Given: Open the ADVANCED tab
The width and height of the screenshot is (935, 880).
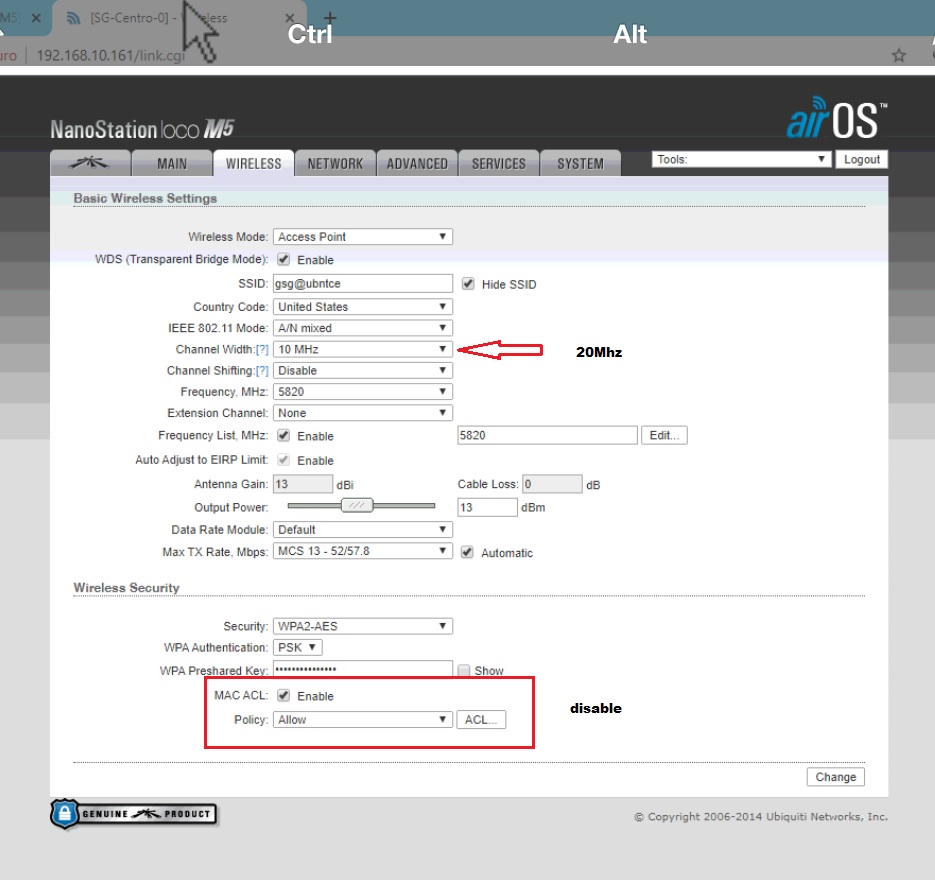Looking at the screenshot, I should point(417,163).
